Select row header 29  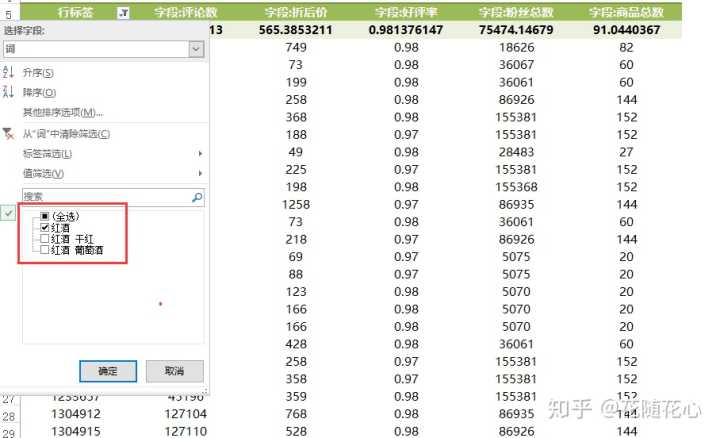tap(9, 432)
